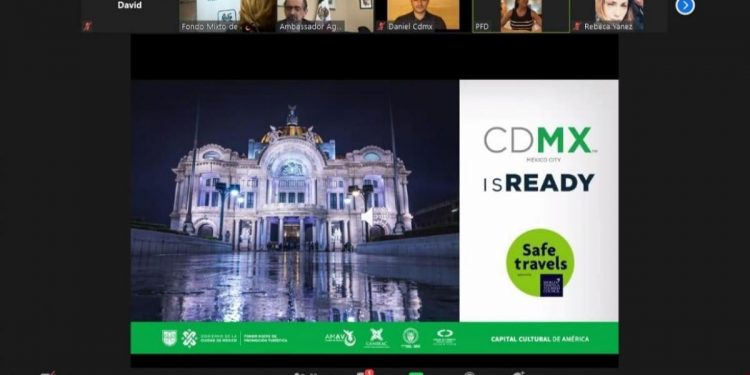This screenshot has height=375, width=750.
Task: Click the Mexico City shield logo in the footer
Action: coord(169,337)
